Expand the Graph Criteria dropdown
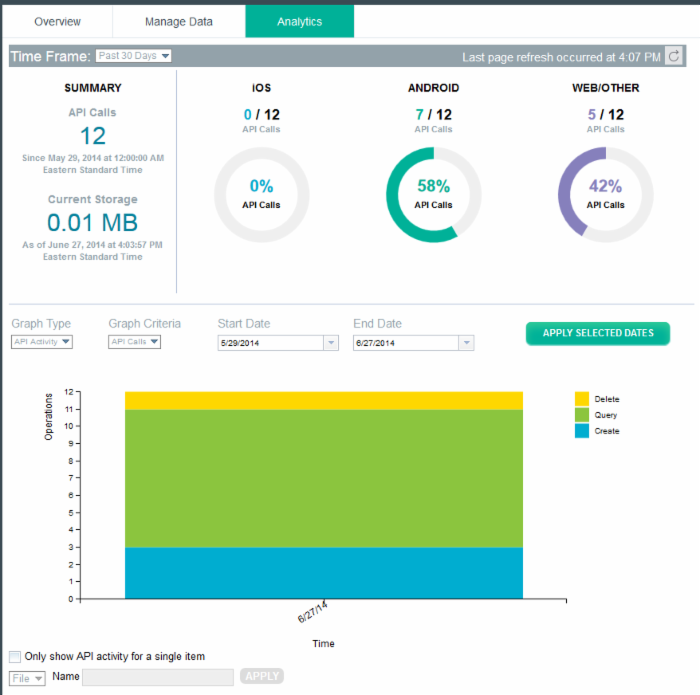 135,342
